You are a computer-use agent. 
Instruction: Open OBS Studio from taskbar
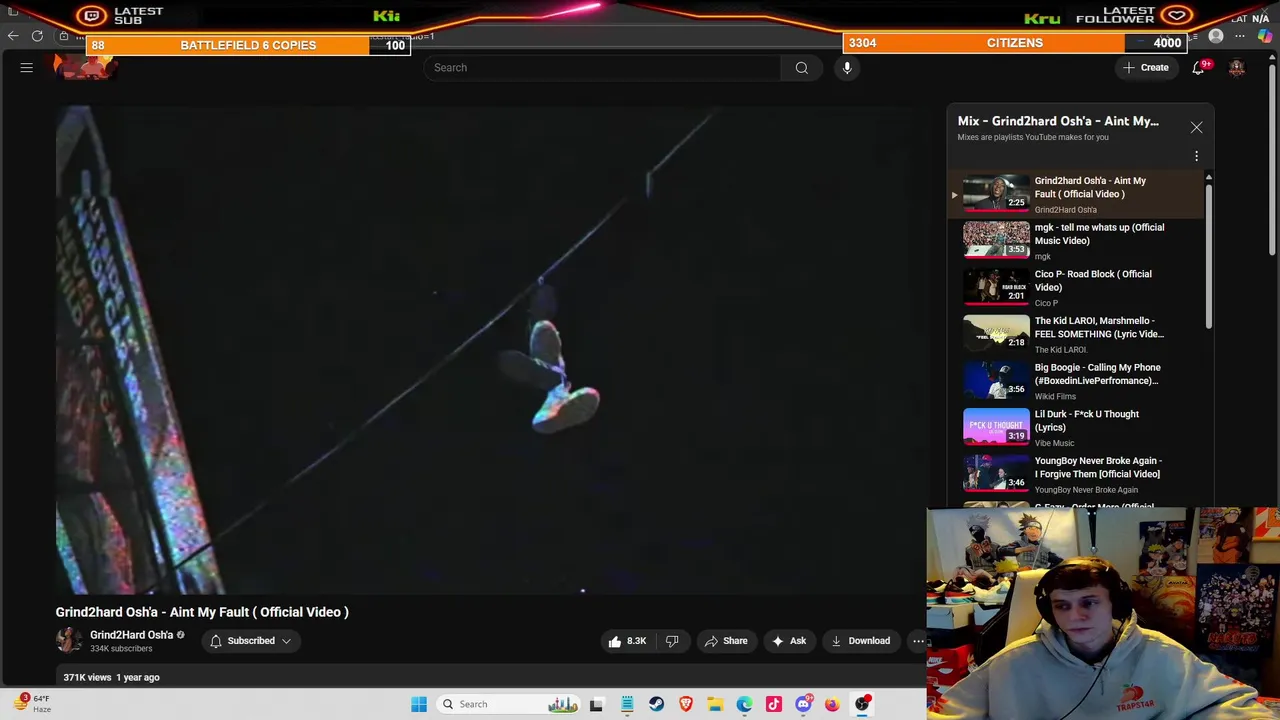point(862,704)
